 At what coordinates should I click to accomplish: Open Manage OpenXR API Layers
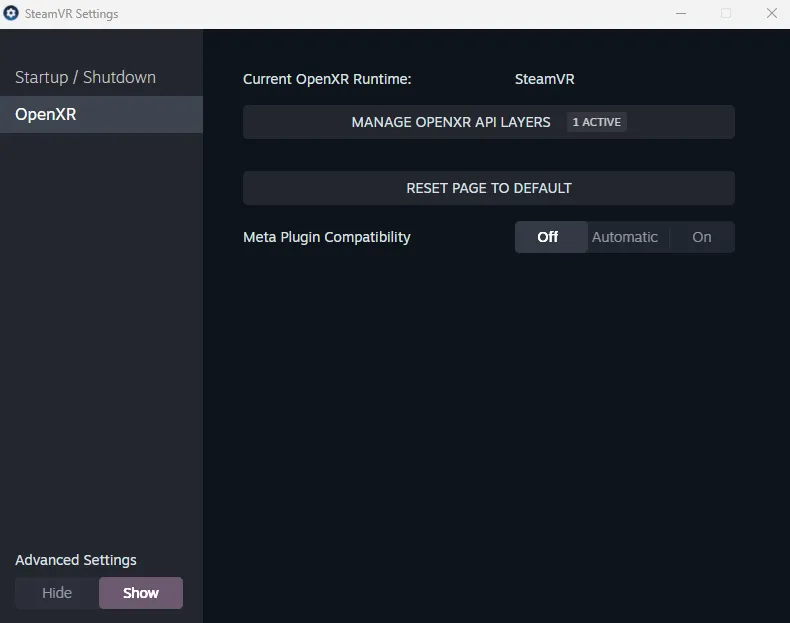point(451,122)
